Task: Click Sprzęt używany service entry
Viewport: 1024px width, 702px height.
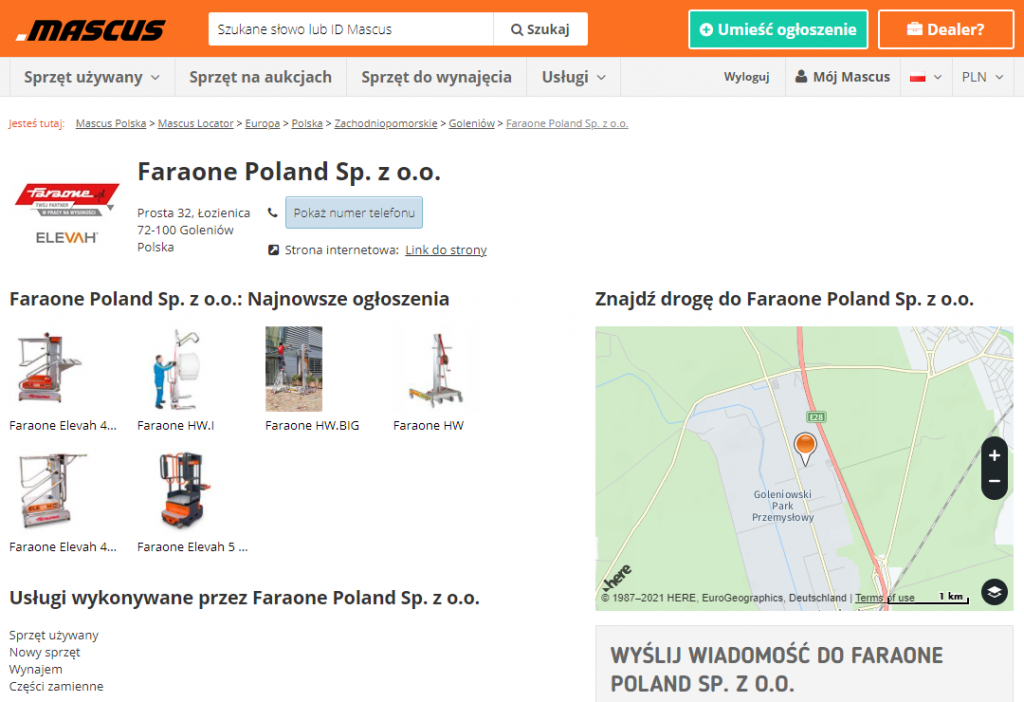Action: (x=54, y=635)
